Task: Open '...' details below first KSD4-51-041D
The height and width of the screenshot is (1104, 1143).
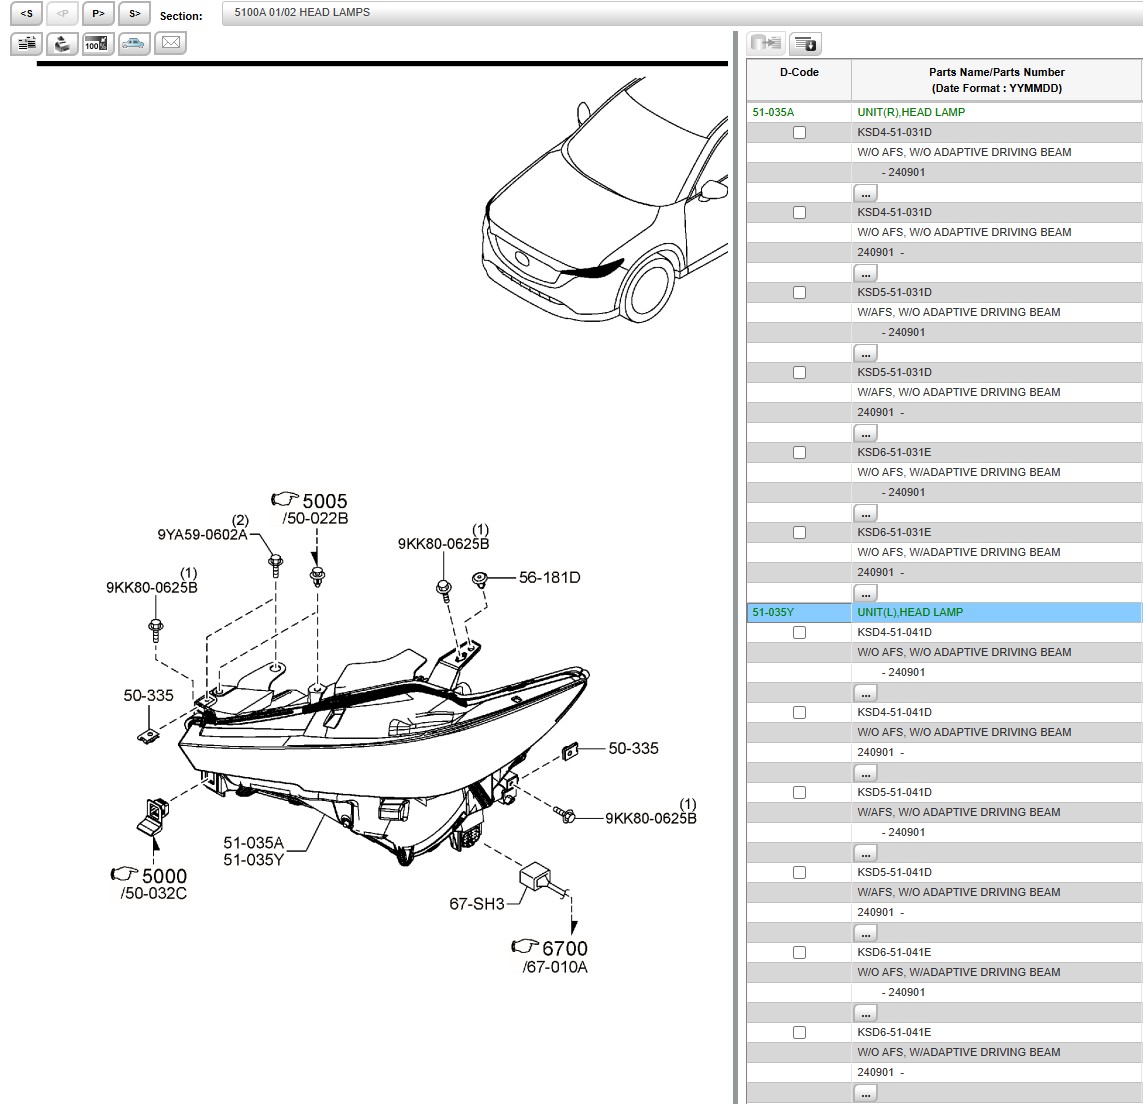Action: click(865, 693)
